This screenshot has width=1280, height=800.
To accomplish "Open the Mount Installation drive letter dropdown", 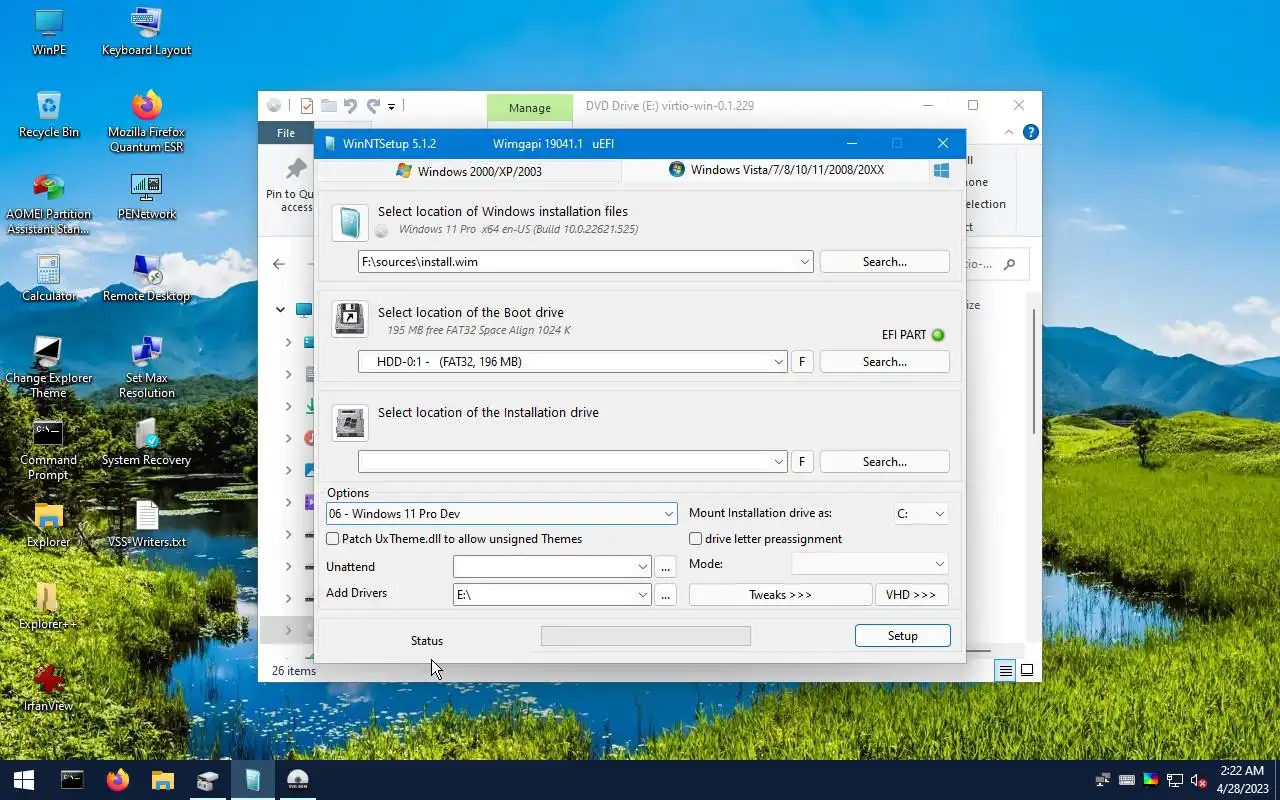I will [x=939, y=514].
